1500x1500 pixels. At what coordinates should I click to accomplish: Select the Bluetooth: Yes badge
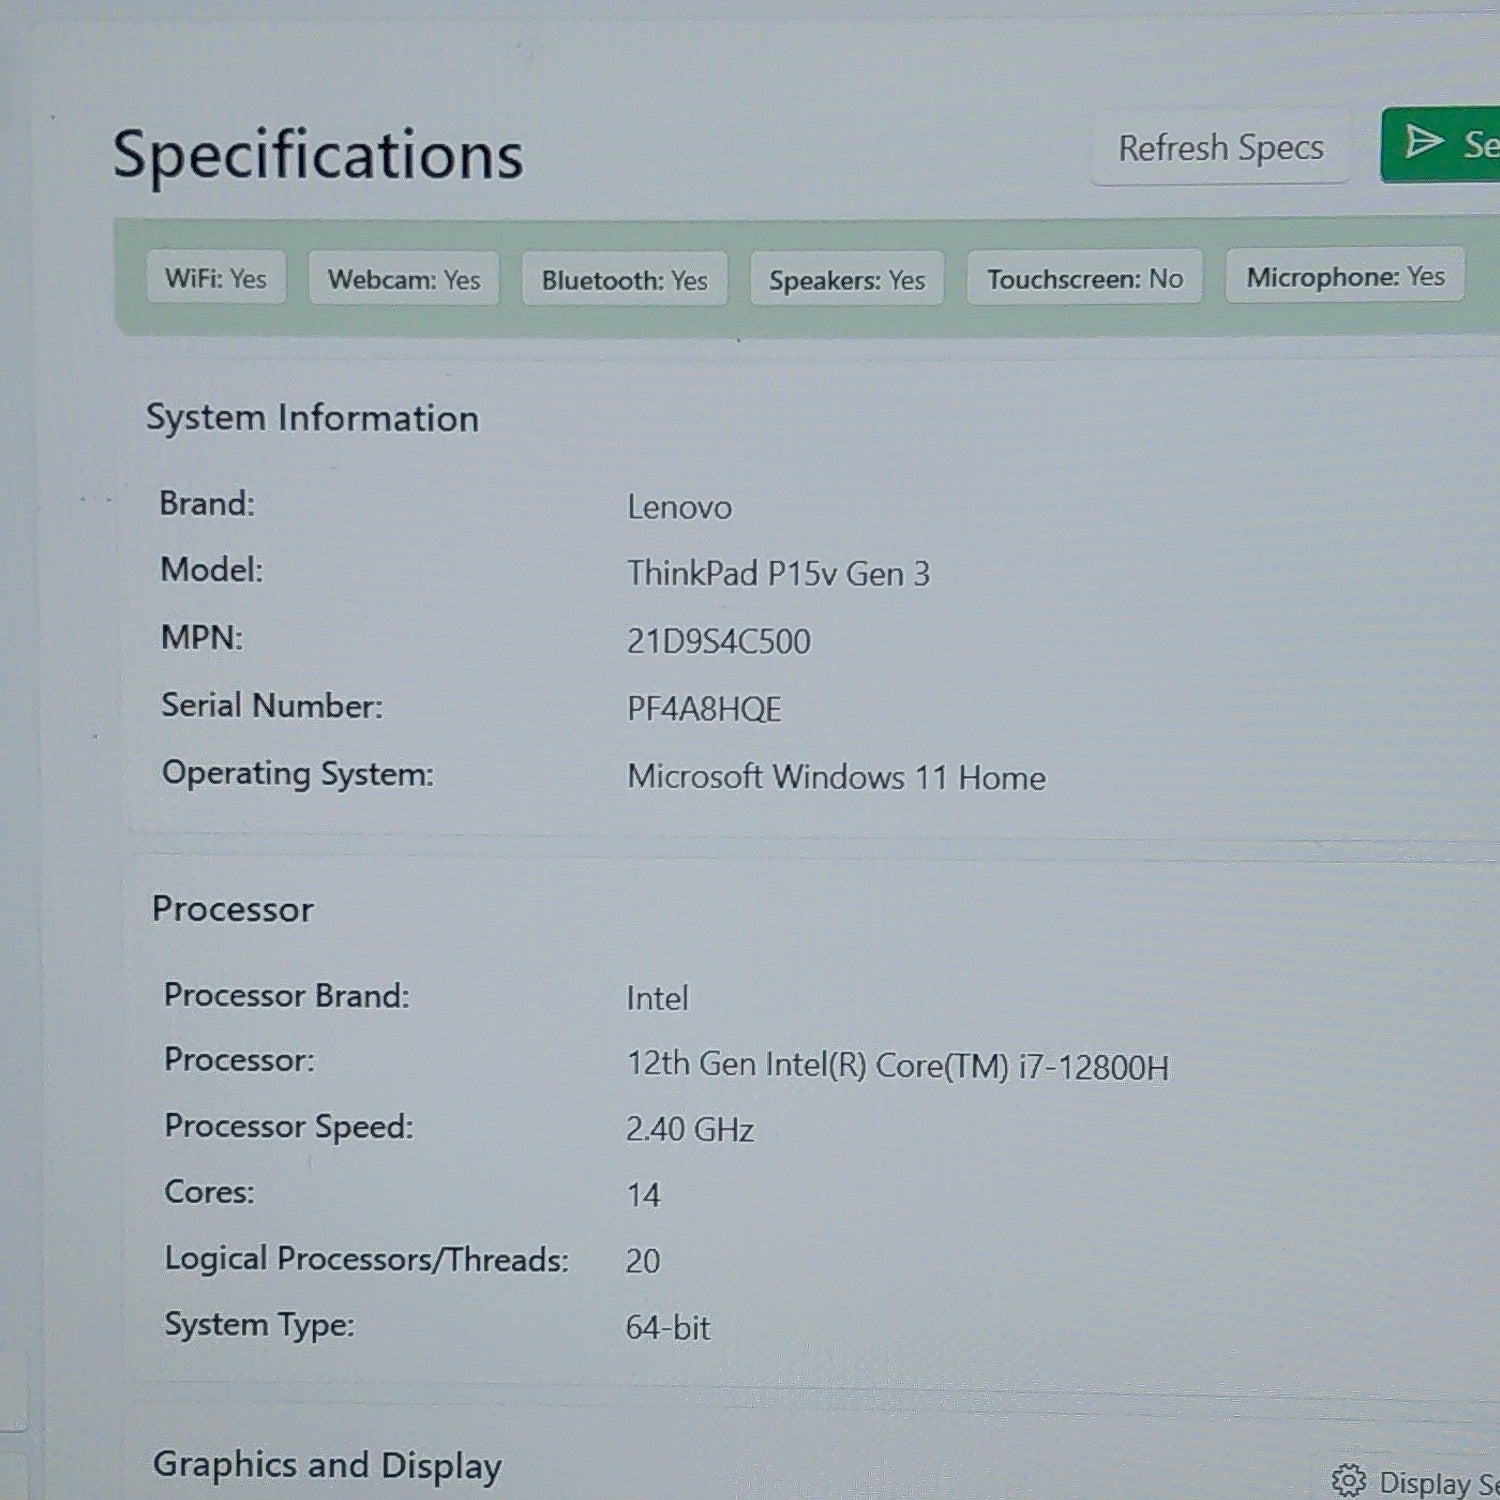625,280
